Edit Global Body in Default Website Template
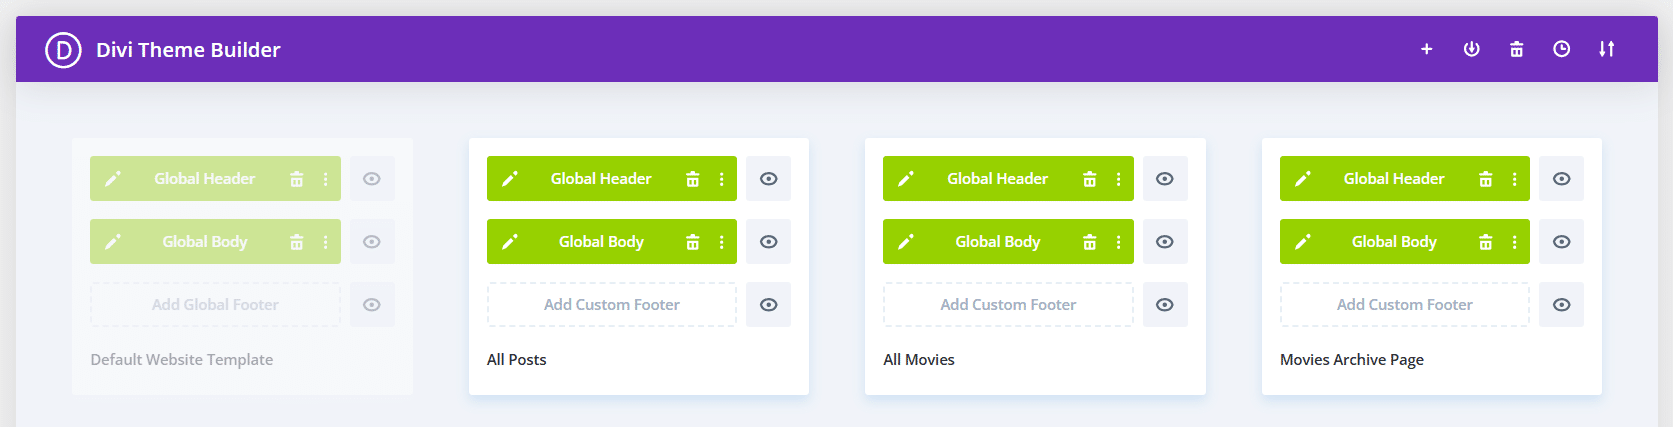The height and width of the screenshot is (427, 1673). pyautogui.click(x=113, y=242)
